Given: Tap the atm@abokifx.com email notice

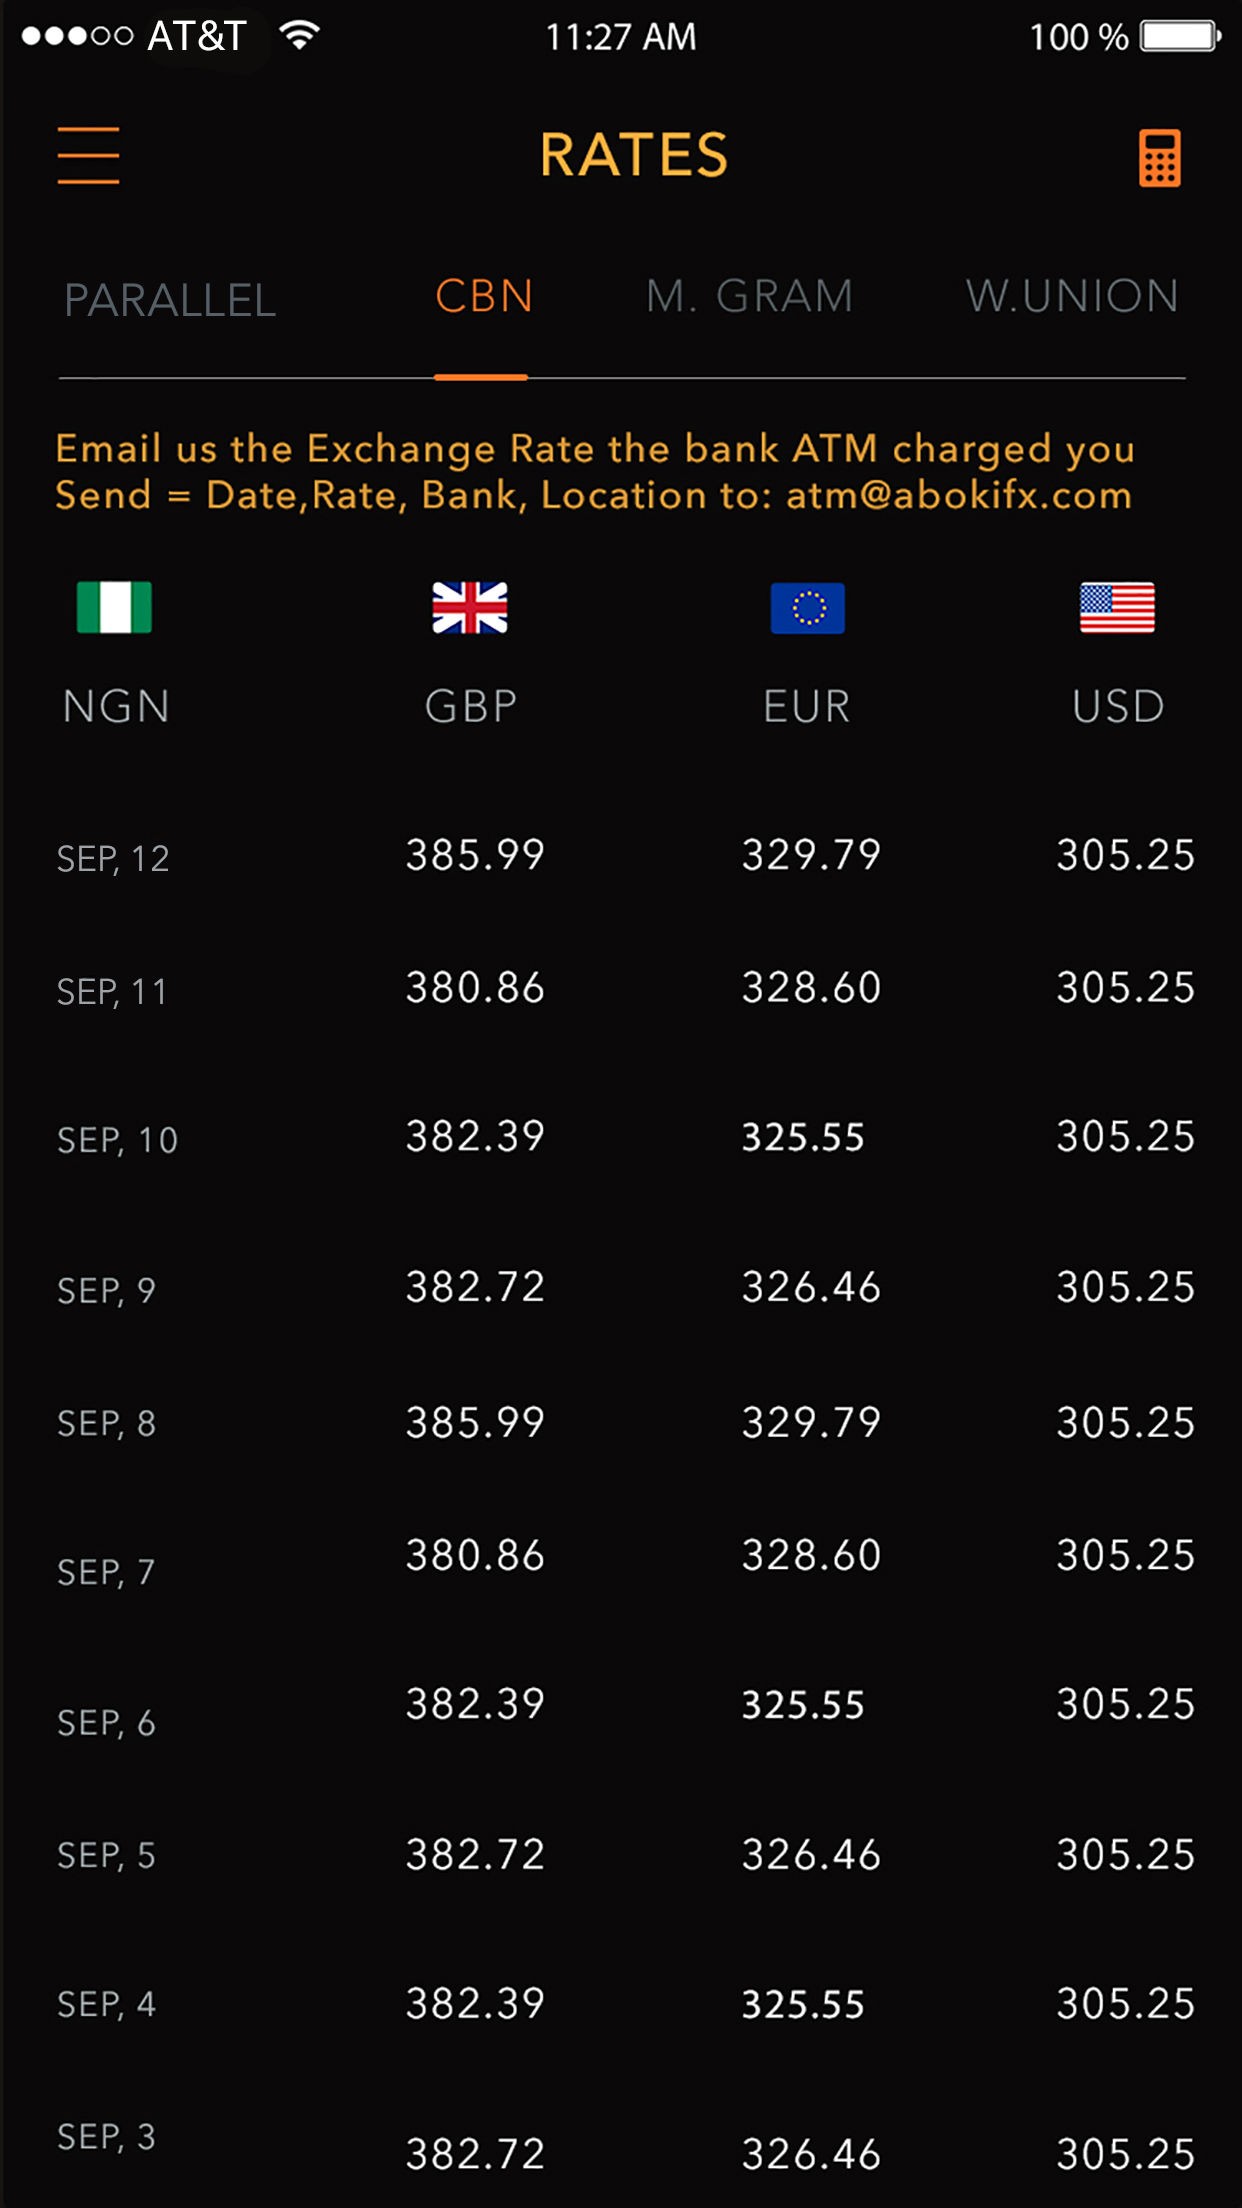Looking at the screenshot, I should point(594,472).
